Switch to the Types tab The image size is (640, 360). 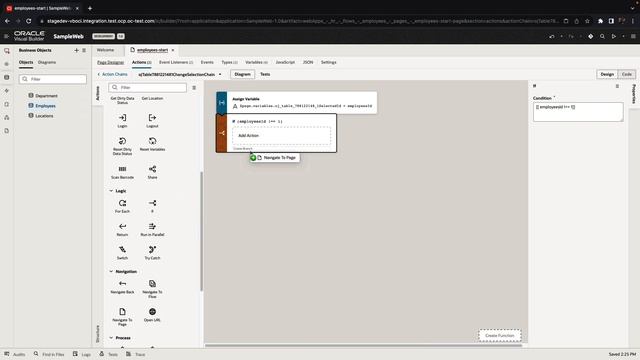[x=229, y=62]
